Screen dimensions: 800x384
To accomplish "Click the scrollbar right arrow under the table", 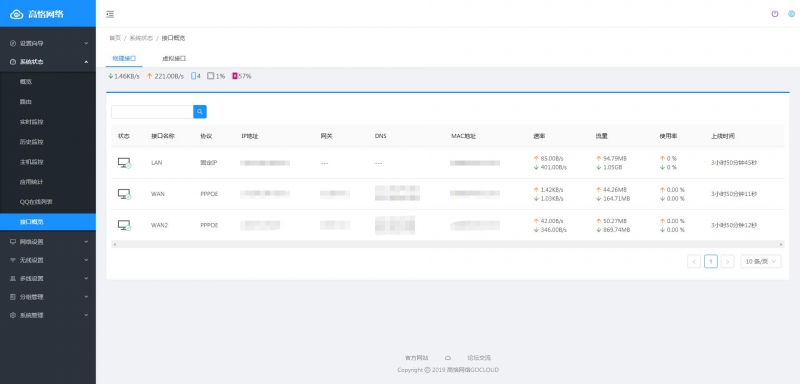I will pyautogui.click(x=781, y=245).
